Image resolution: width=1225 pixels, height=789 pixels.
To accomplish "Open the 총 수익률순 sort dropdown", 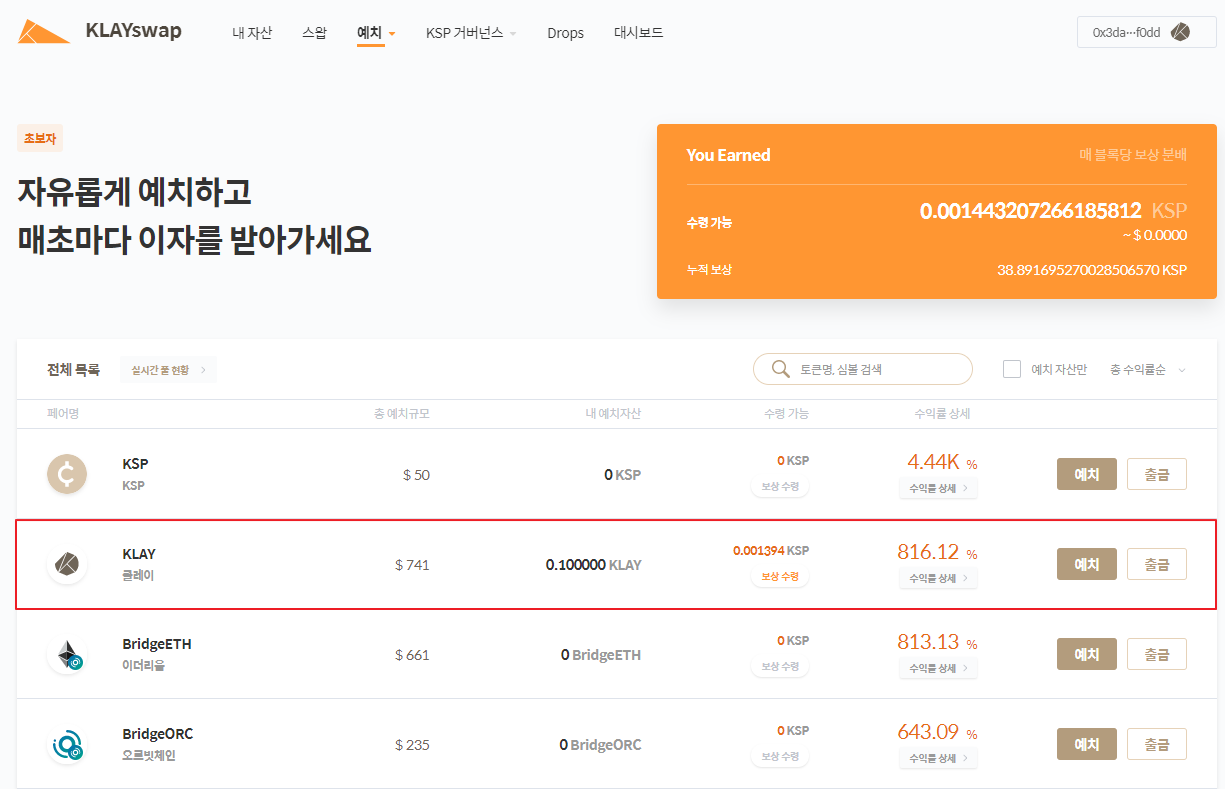I will point(1147,370).
